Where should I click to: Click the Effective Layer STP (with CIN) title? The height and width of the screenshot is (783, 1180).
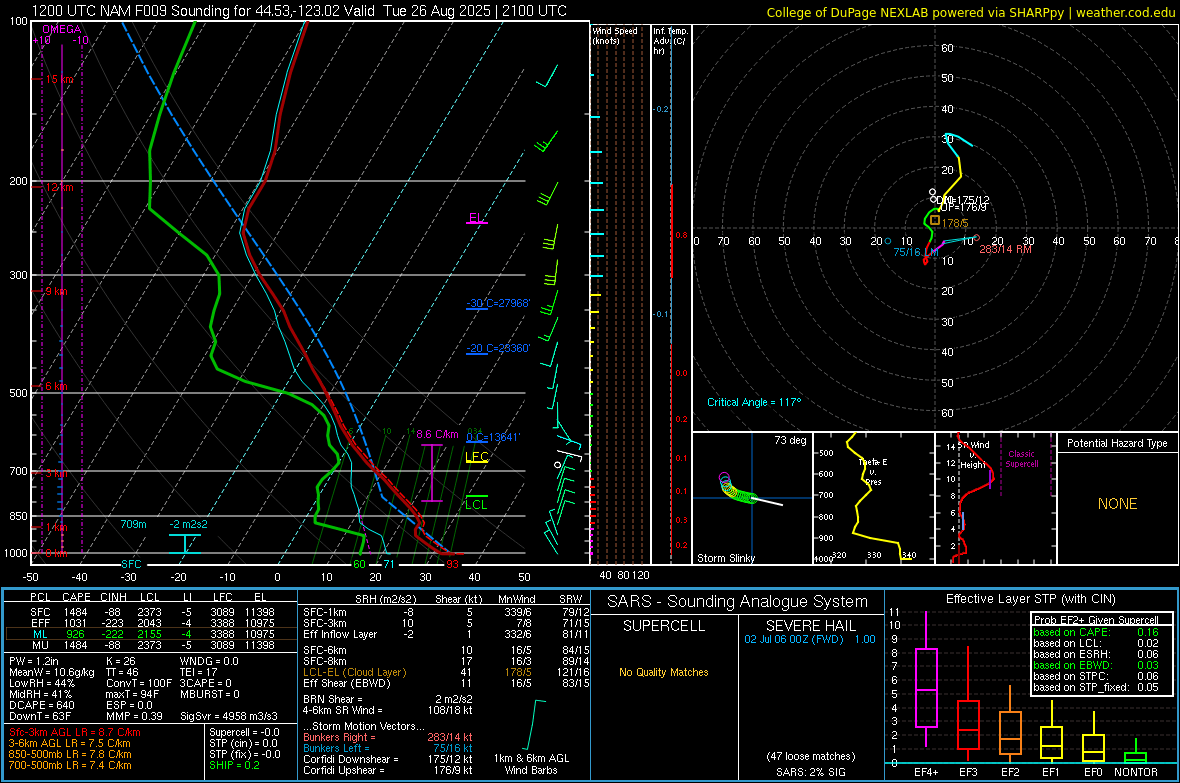click(x=1031, y=599)
